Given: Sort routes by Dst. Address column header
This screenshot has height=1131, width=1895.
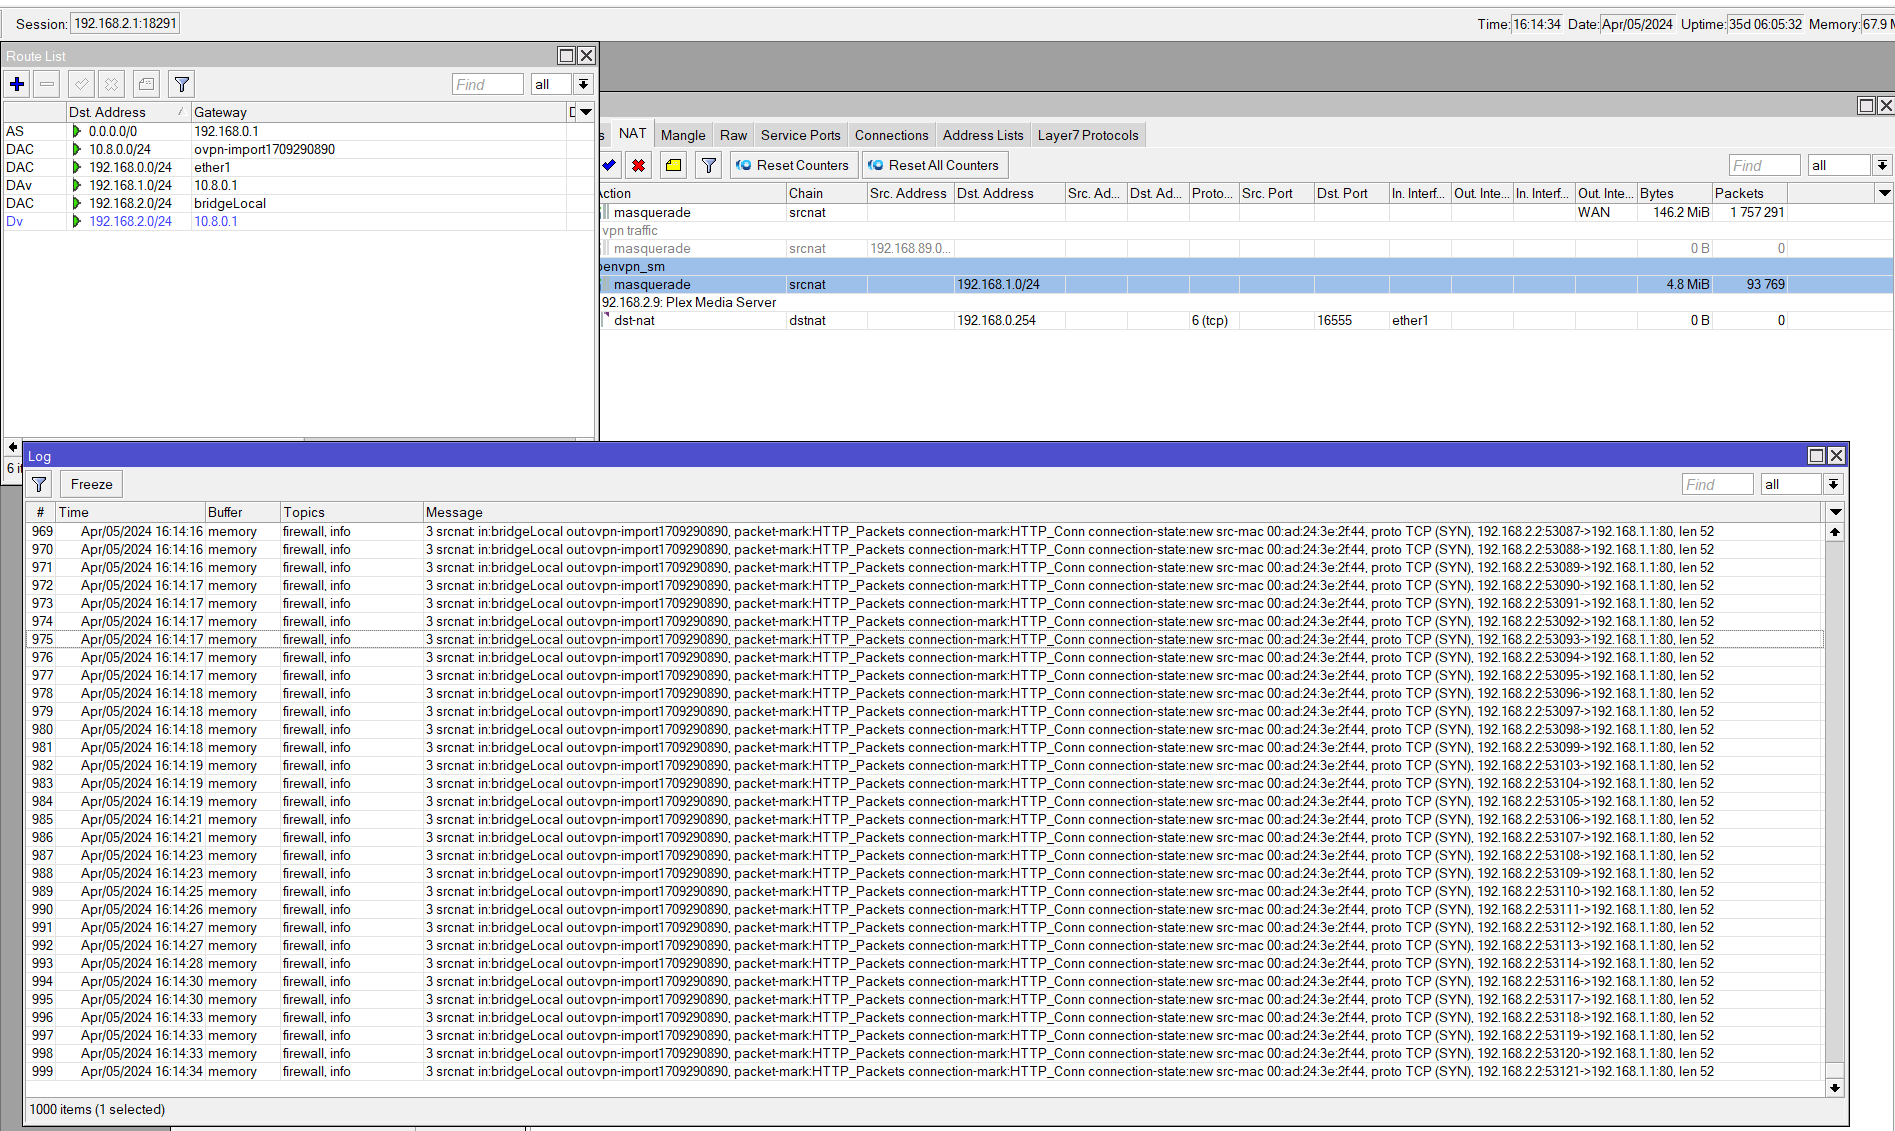Looking at the screenshot, I should pos(128,112).
